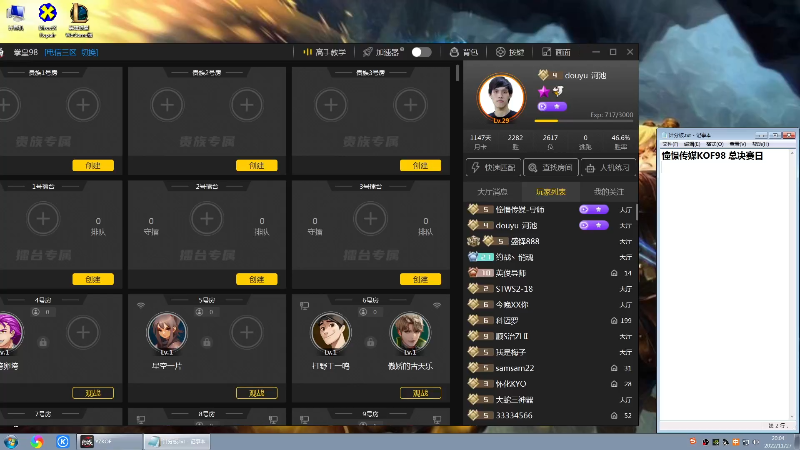Viewport: 800px width, 450px height.
Task: Click 创建 in noble room 1
Action: click(93, 165)
